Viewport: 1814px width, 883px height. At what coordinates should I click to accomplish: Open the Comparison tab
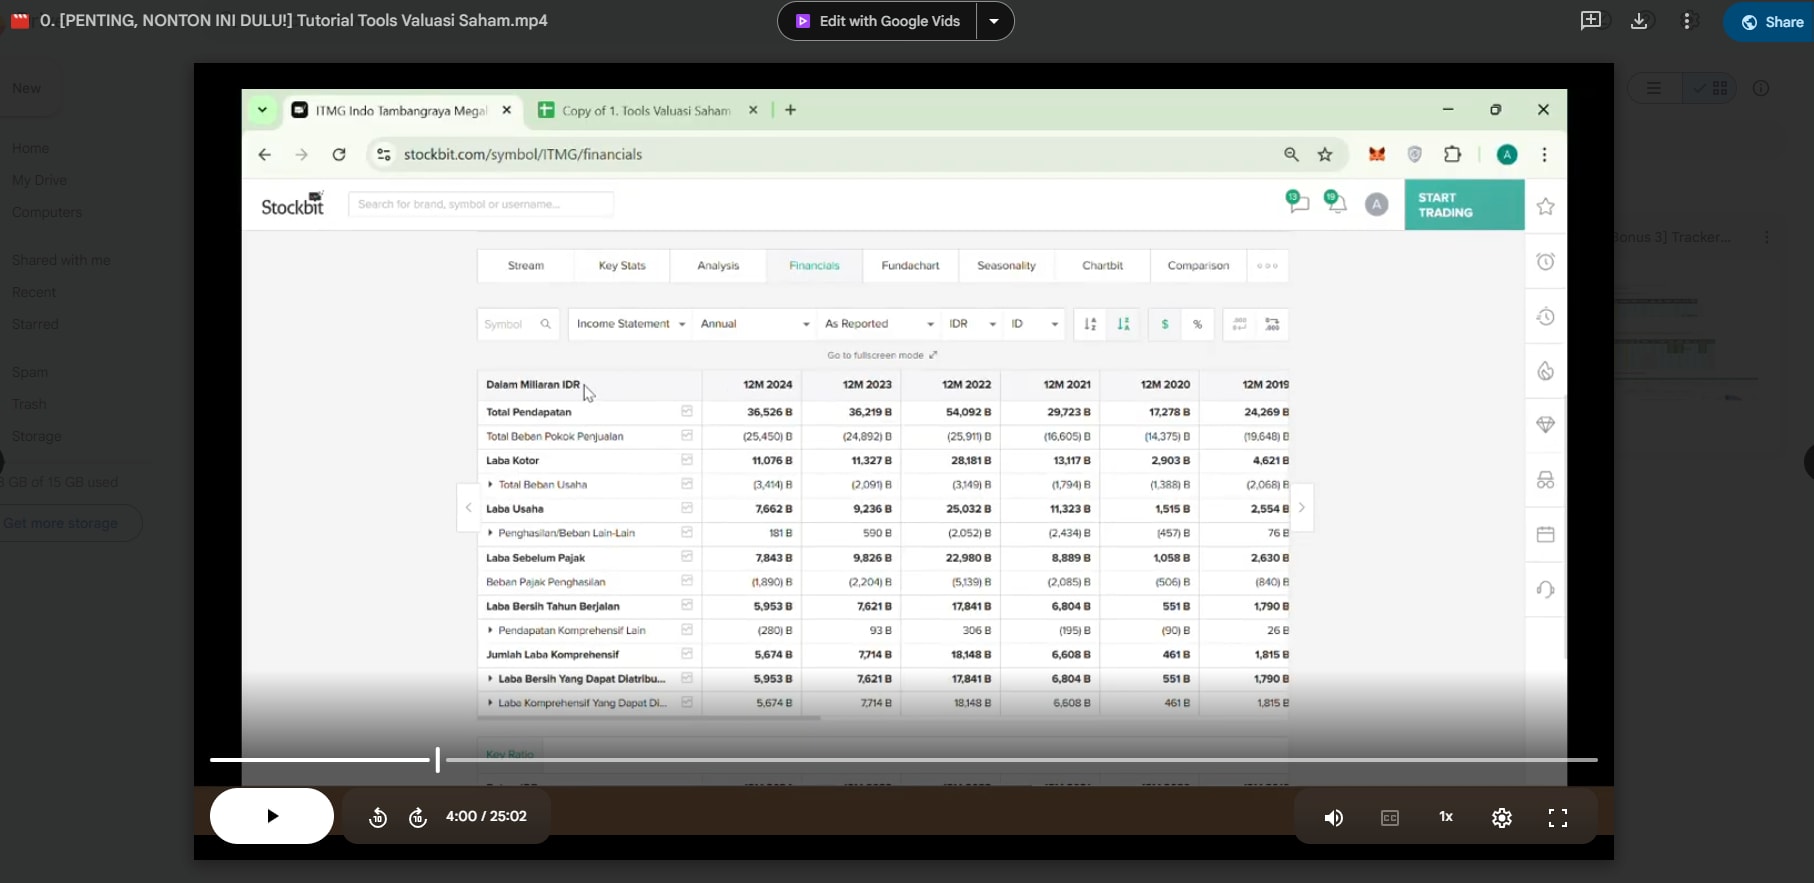(1198, 266)
